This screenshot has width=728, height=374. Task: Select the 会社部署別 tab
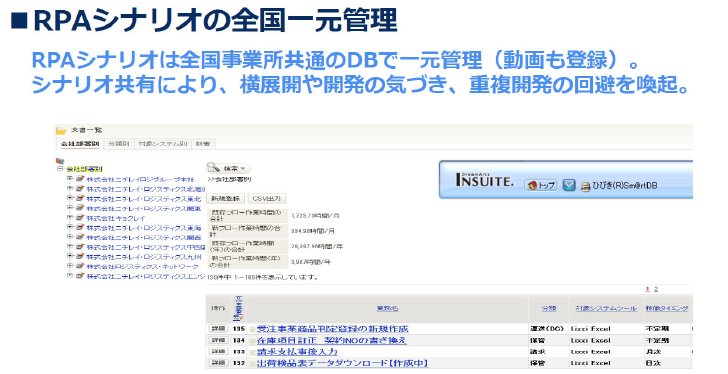pos(80,144)
